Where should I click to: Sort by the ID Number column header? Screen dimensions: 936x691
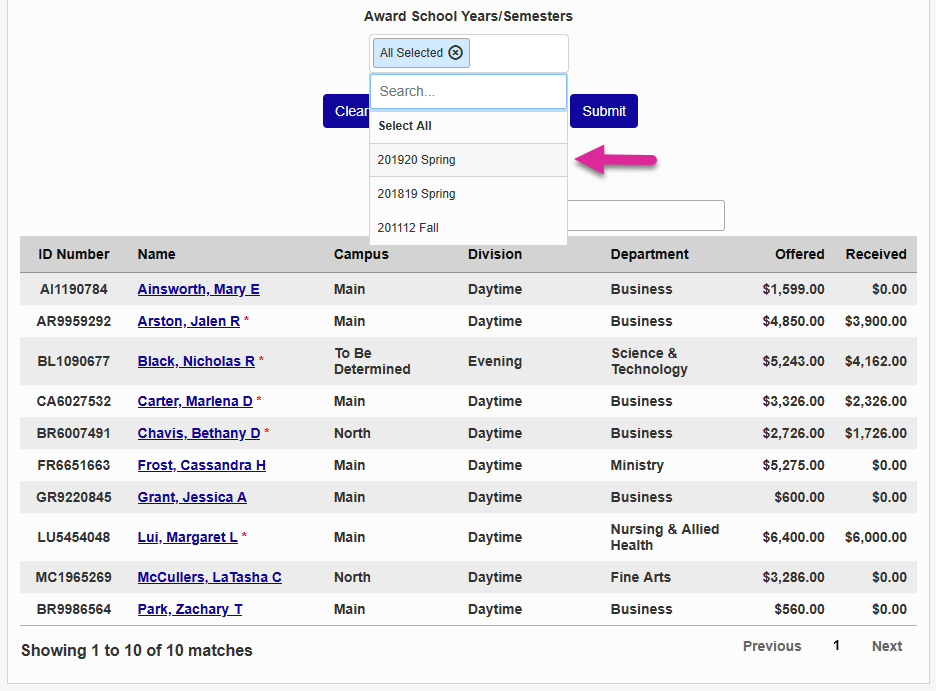click(74, 254)
